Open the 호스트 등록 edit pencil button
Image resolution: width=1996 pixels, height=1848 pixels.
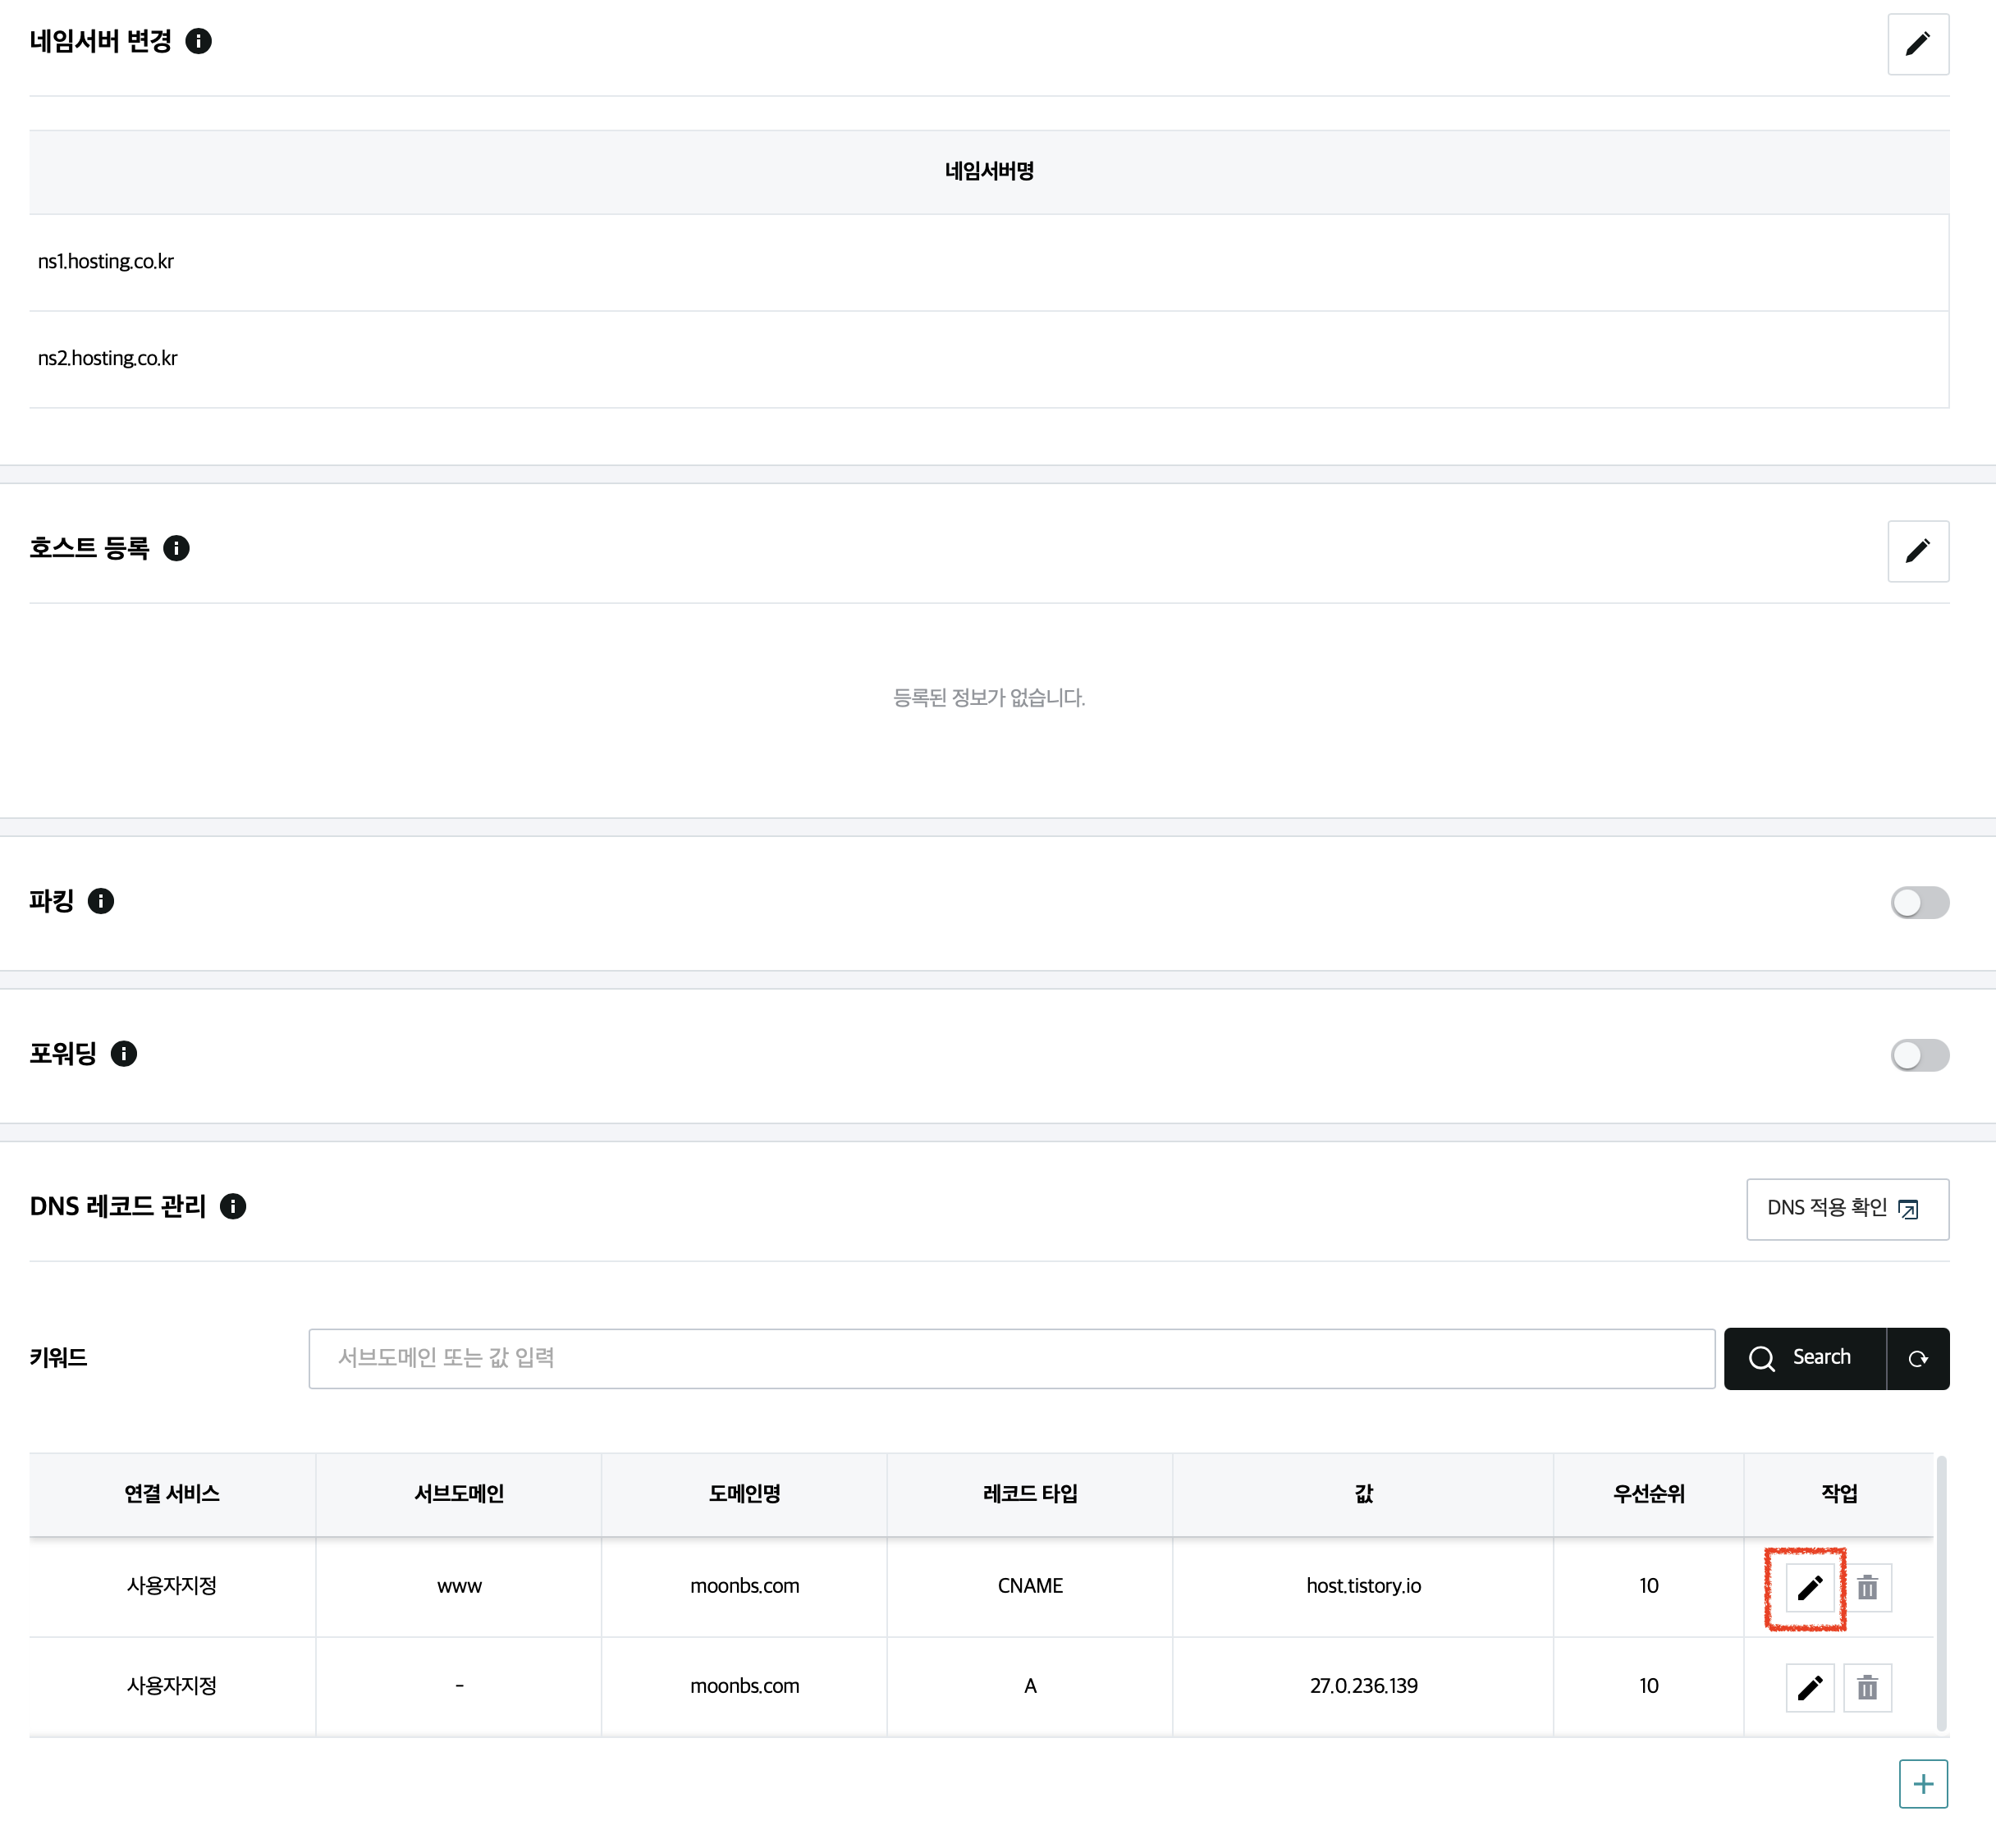point(1917,551)
